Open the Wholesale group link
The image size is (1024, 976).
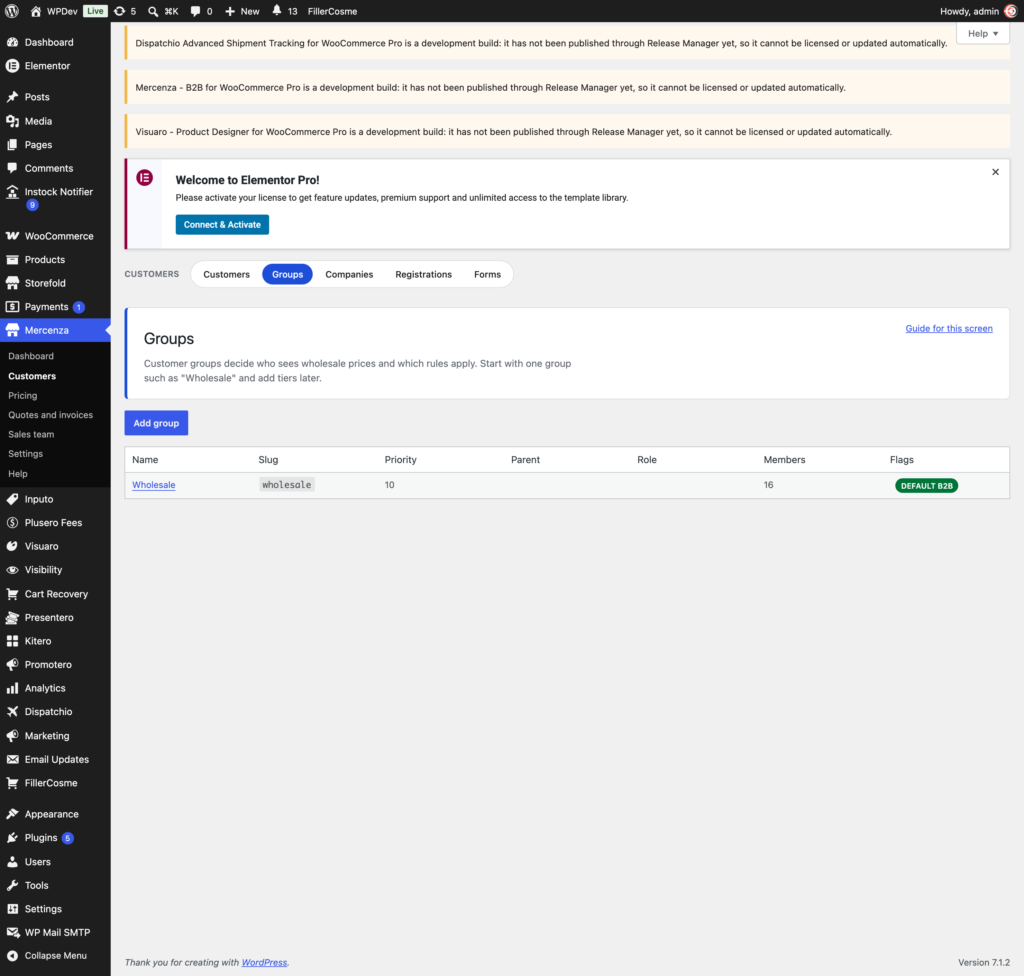click(153, 485)
